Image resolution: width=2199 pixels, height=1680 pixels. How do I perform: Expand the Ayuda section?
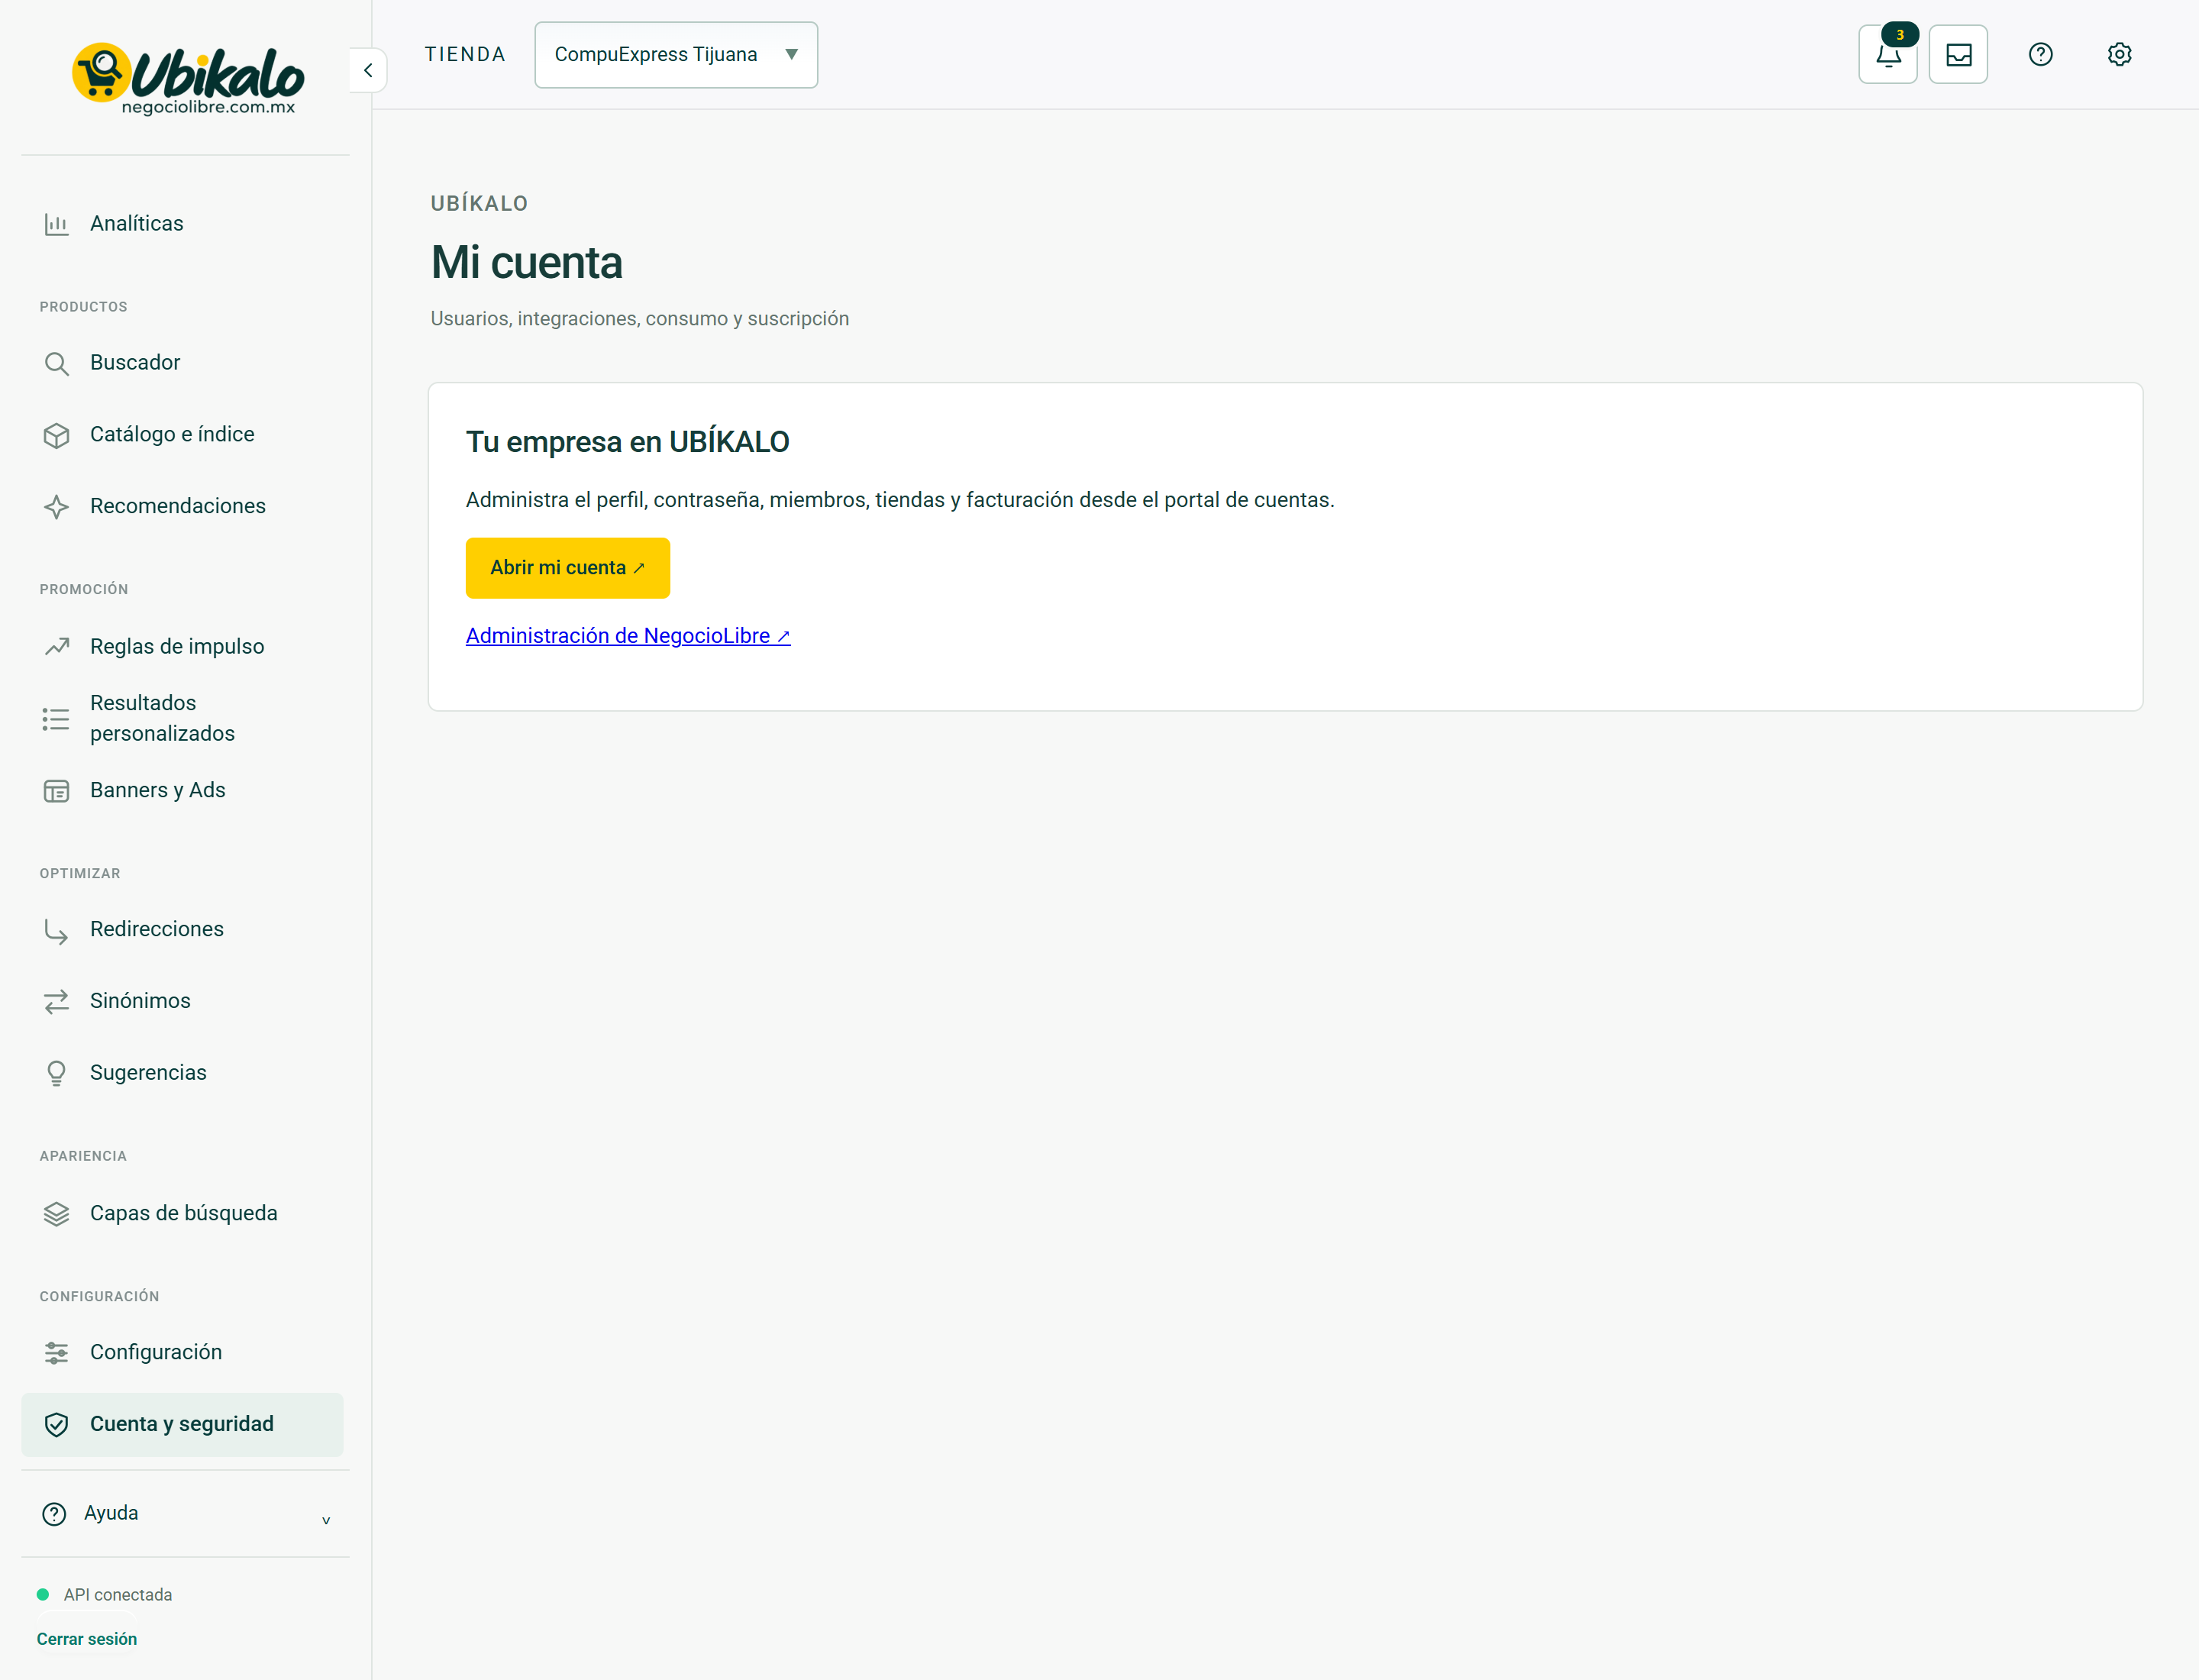point(185,1514)
